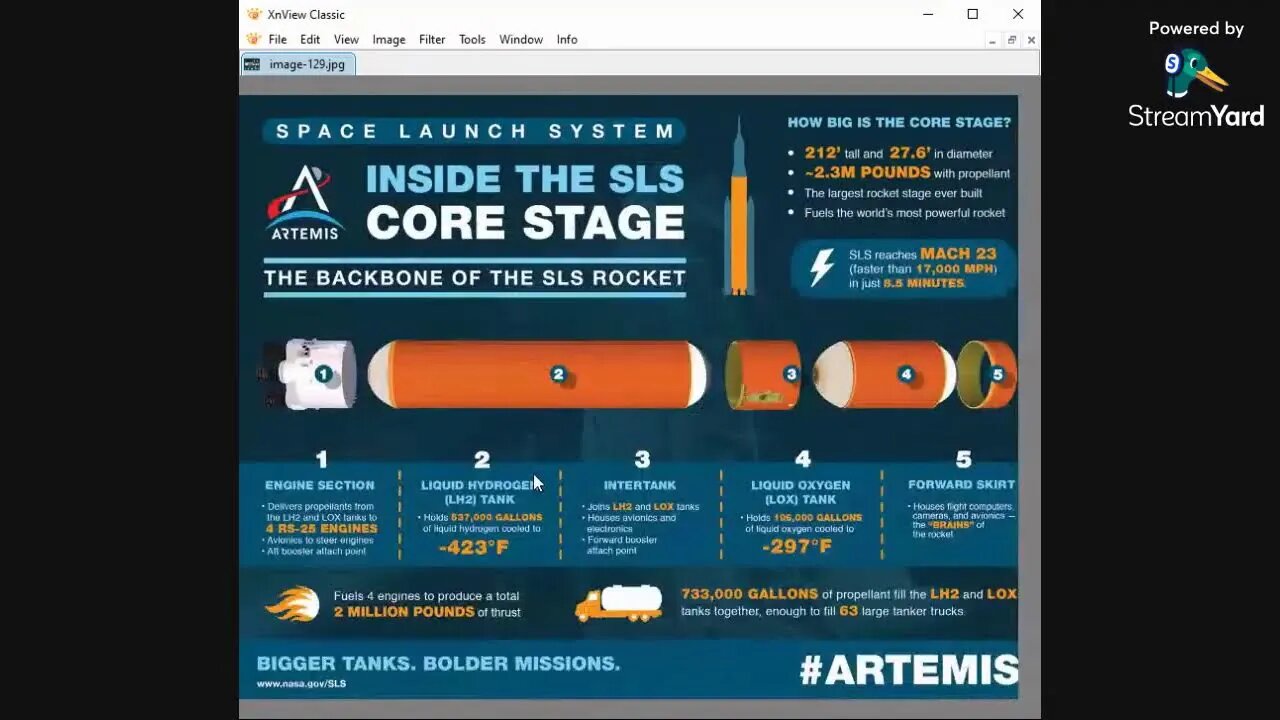The width and height of the screenshot is (1280, 720).
Task: Click the StreamYard duck logo
Action: click(x=1196, y=73)
